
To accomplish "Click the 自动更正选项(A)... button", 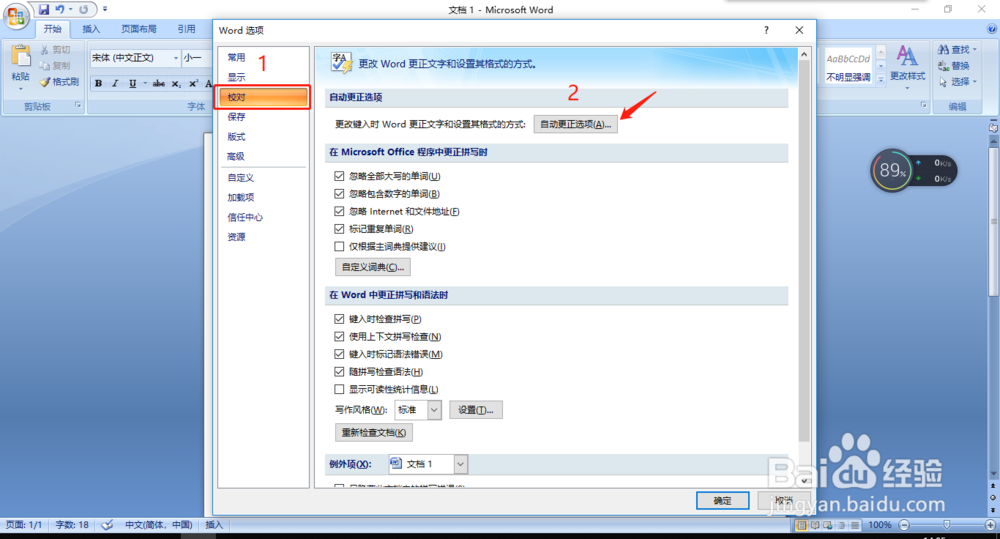I will 575,124.
